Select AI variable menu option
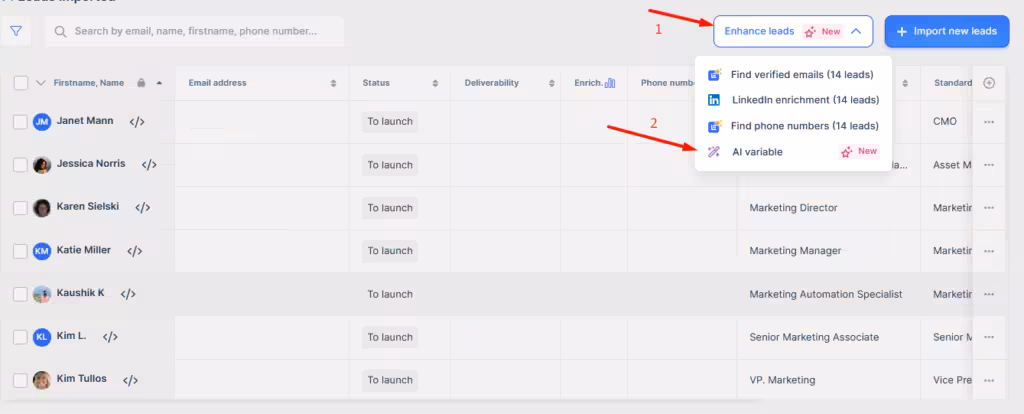 pos(757,152)
